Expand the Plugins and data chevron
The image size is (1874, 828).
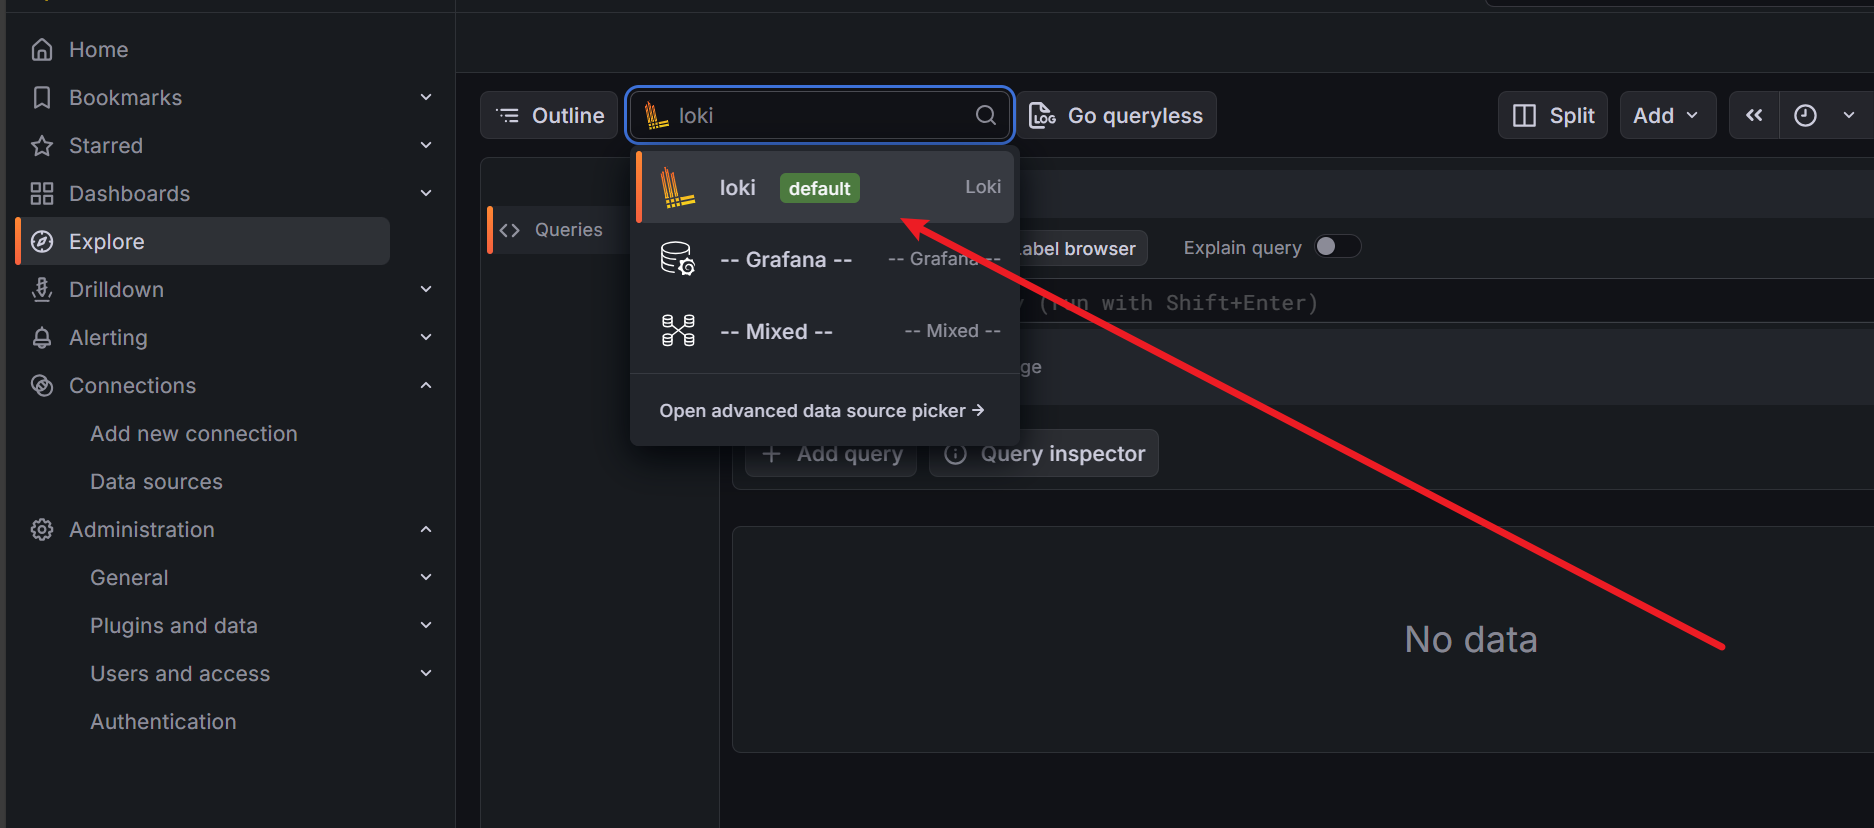(x=426, y=625)
